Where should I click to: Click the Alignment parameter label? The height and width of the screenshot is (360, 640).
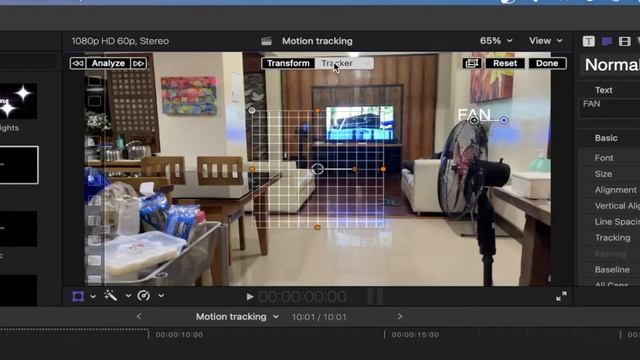616,190
